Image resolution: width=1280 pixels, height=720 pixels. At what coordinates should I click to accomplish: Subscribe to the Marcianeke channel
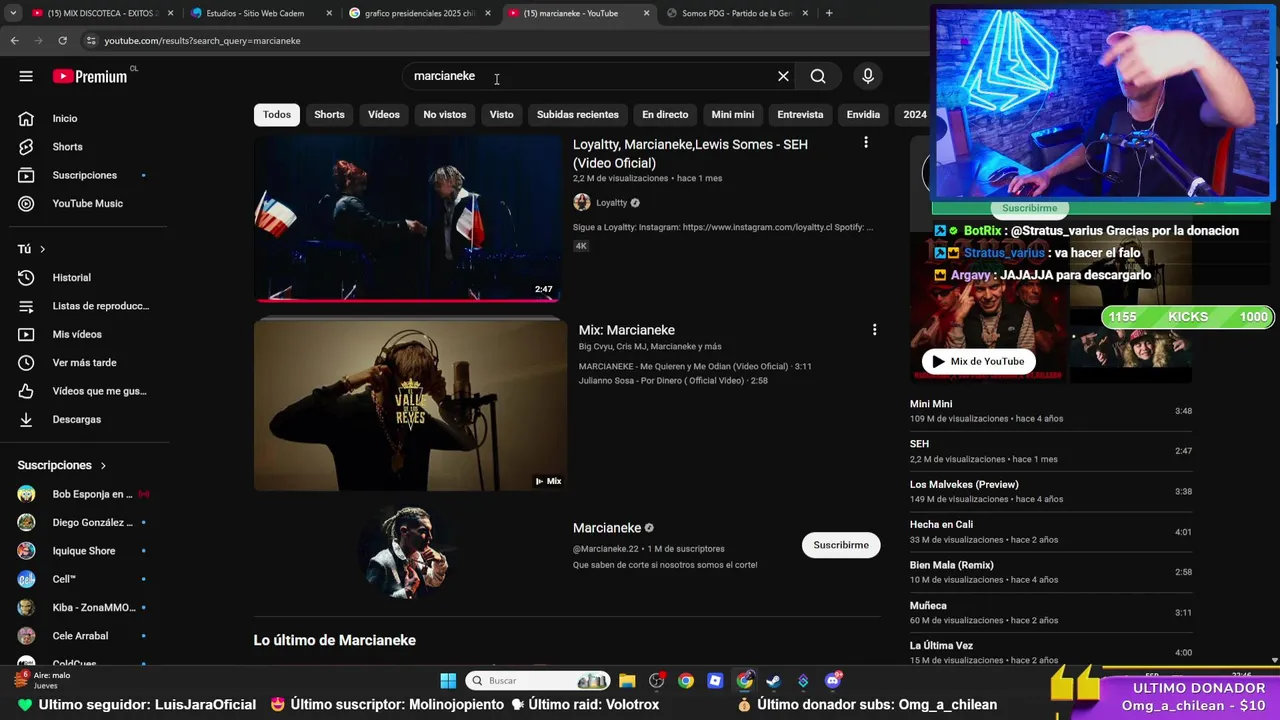coord(841,545)
